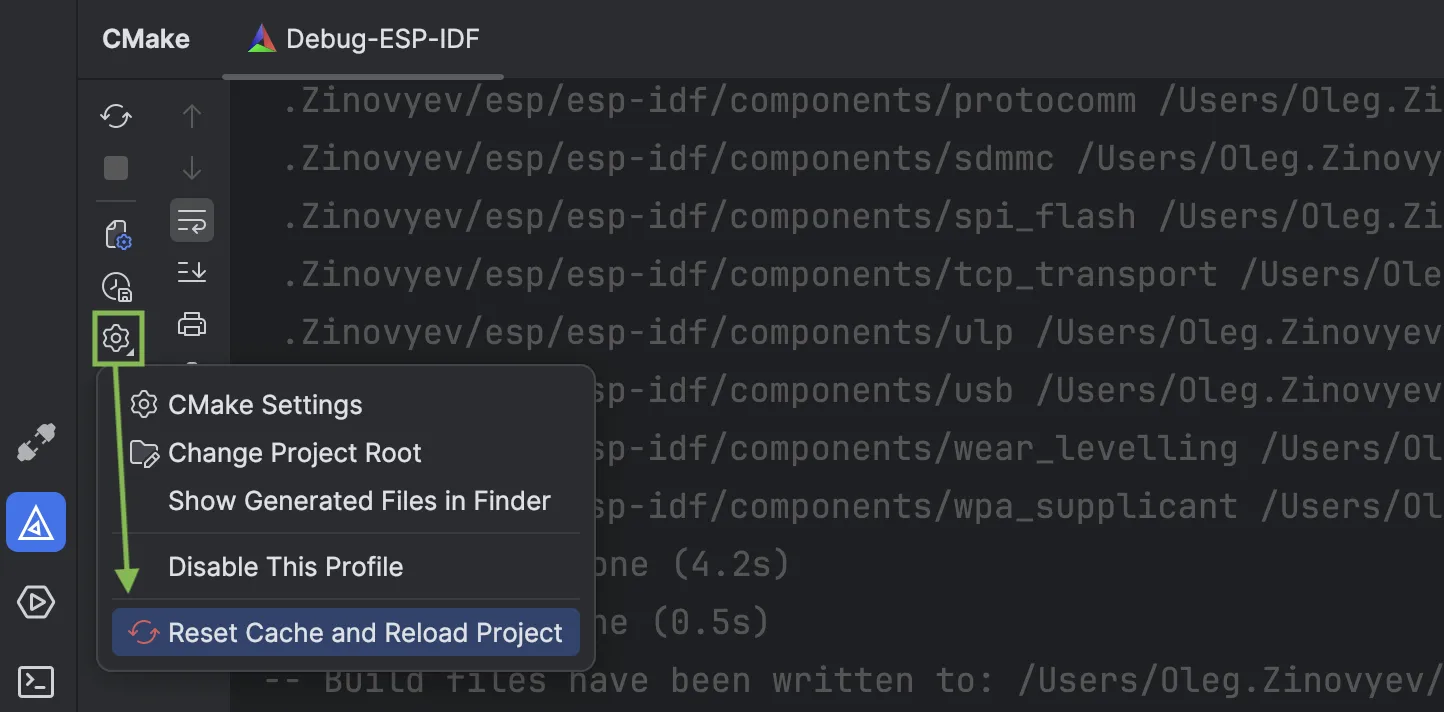Expand the CMake settings gear dropdown
Image resolution: width=1444 pixels, height=712 pixels.
[117, 338]
